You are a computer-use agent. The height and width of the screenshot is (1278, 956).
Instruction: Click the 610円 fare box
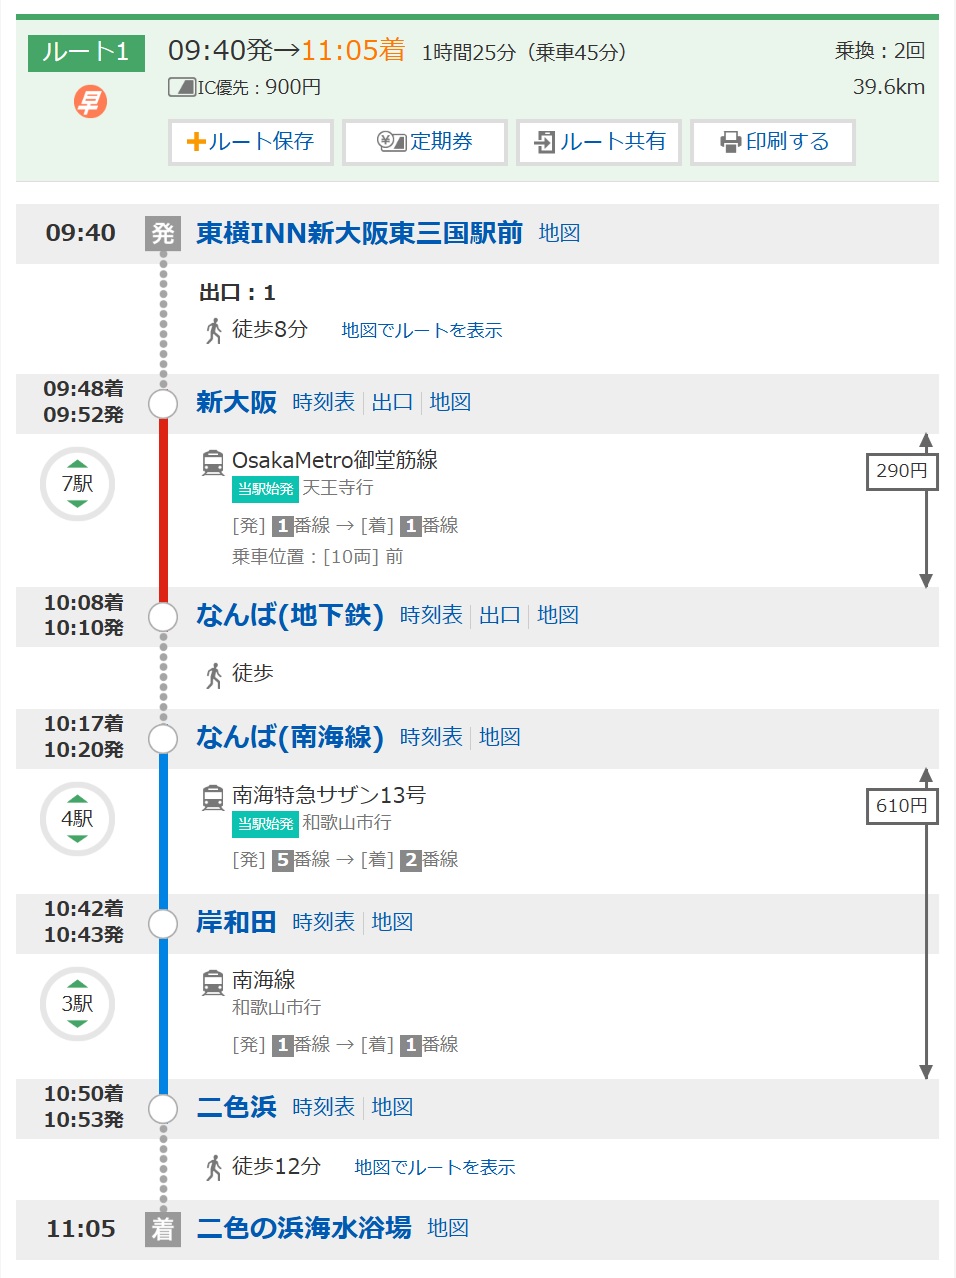pos(901,806)
